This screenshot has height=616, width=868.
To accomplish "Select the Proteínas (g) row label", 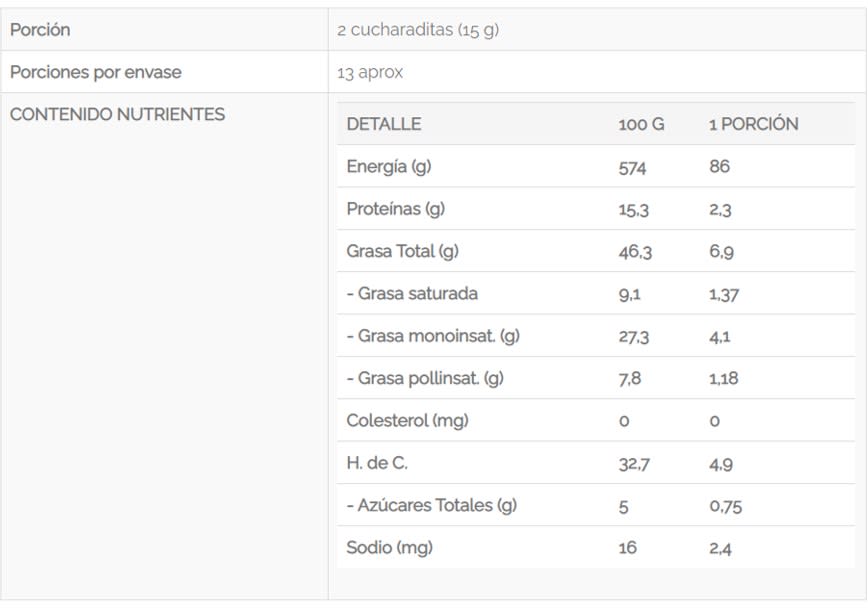I will click(395, 209).
